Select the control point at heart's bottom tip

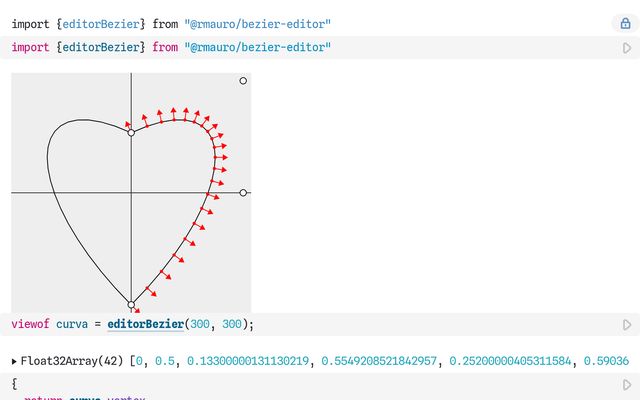pos(131,304)
